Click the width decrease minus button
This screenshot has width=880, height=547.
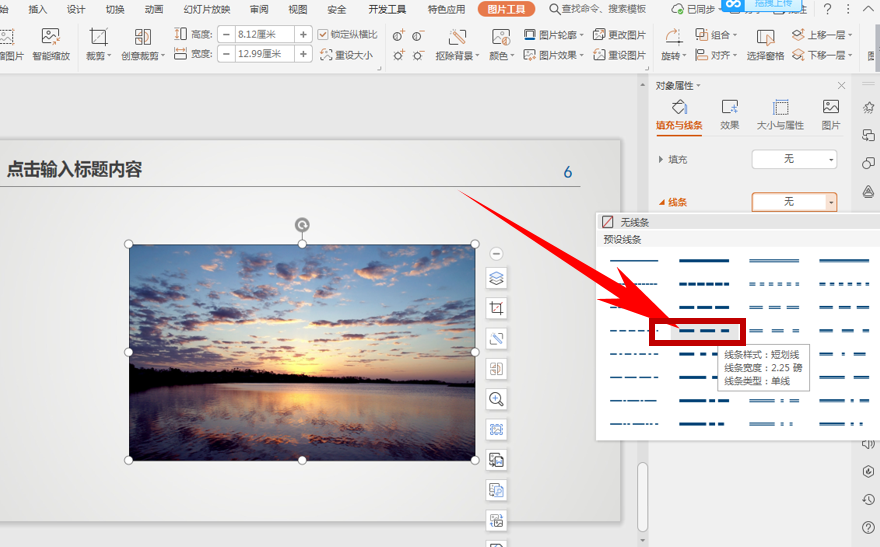tap(226, 54)
